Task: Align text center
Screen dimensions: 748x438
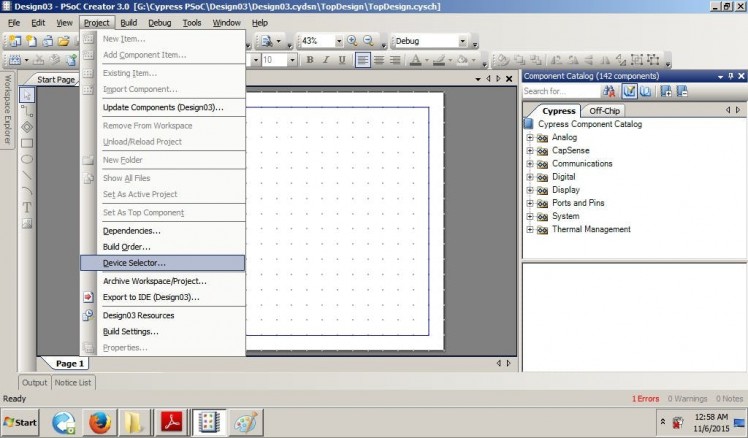Action: click(x=379, y=60)
